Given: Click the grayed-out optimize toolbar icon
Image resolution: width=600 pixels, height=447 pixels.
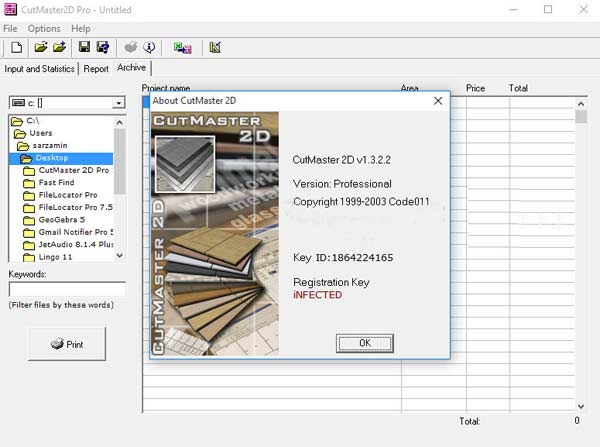Looking at the screenshot, I should coord(131,47).
